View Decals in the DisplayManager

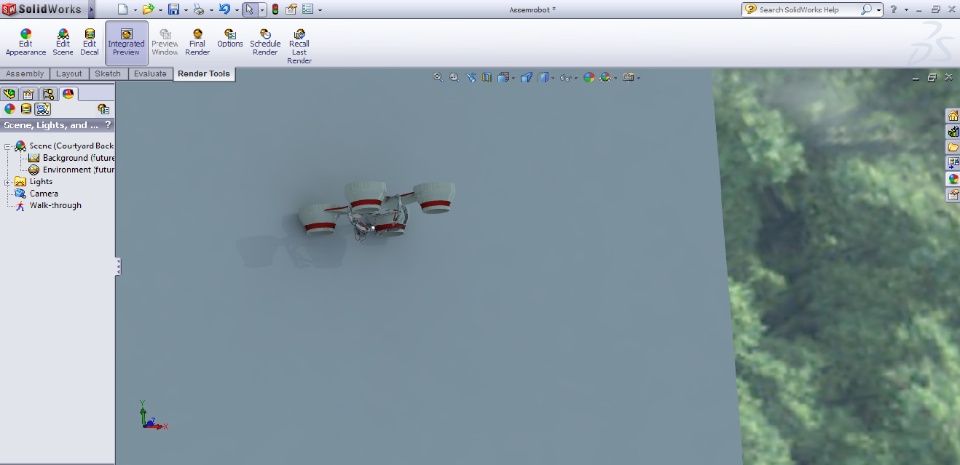26,109
